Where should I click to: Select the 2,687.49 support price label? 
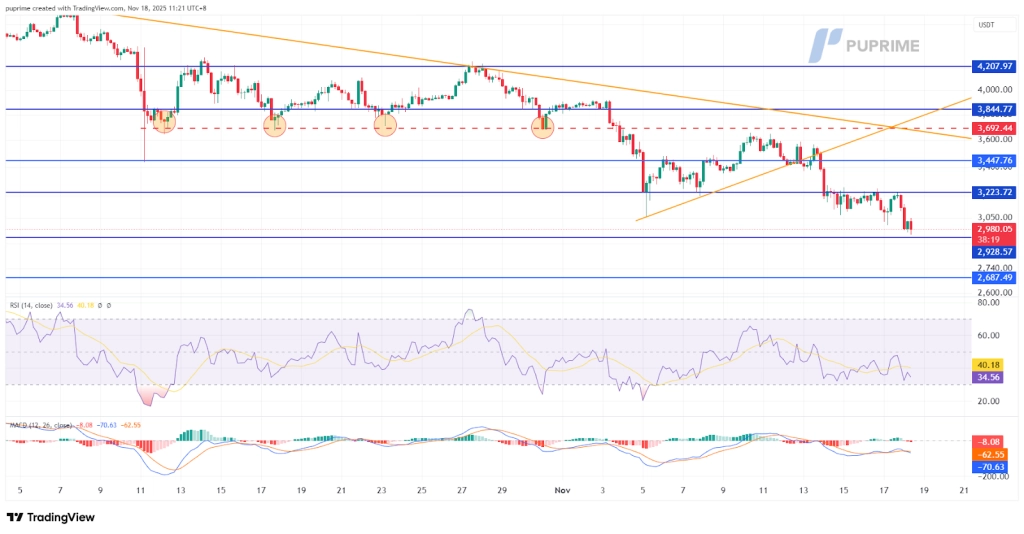993,277
